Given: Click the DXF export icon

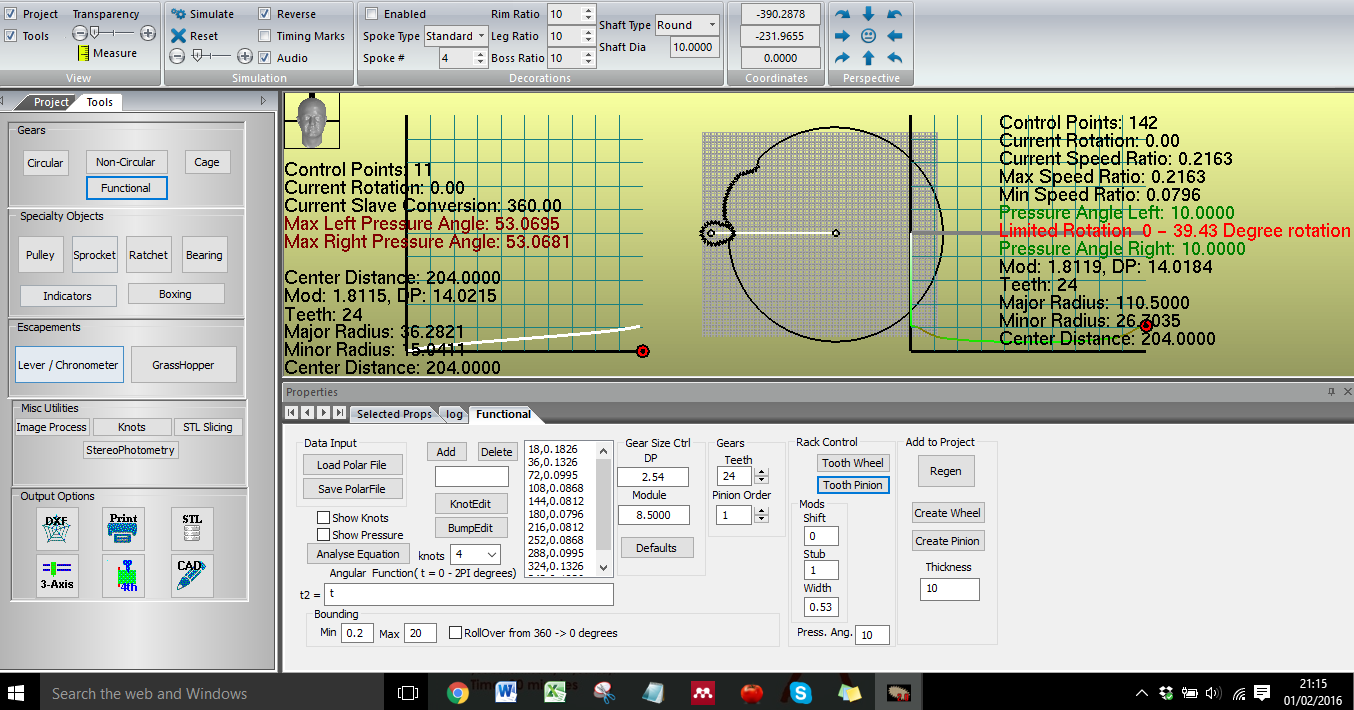Looking at the screenshot, I should 57,529.
